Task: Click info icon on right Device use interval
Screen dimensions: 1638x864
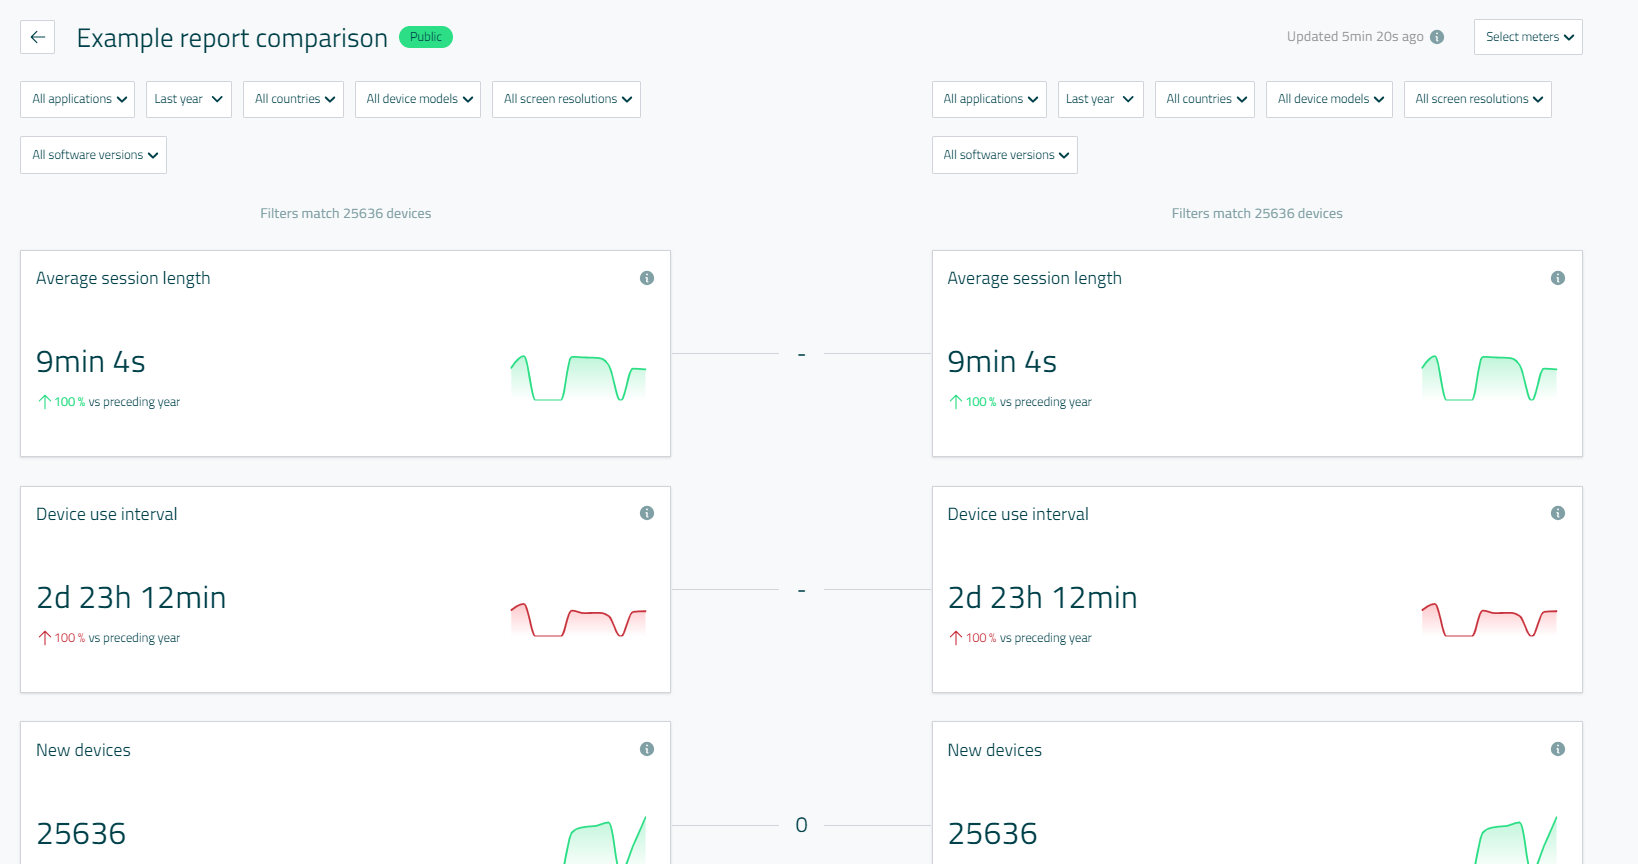Action: [1558, 513]
